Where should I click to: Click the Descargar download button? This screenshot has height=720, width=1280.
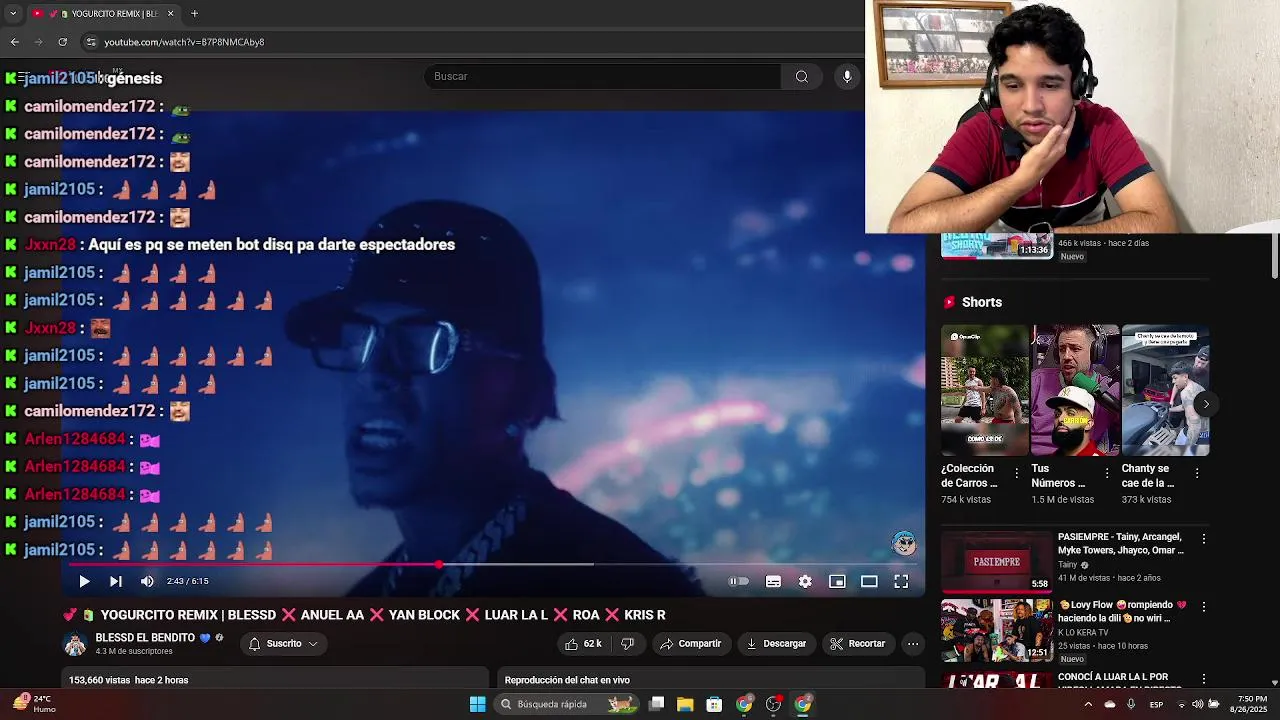coord(776,644)
